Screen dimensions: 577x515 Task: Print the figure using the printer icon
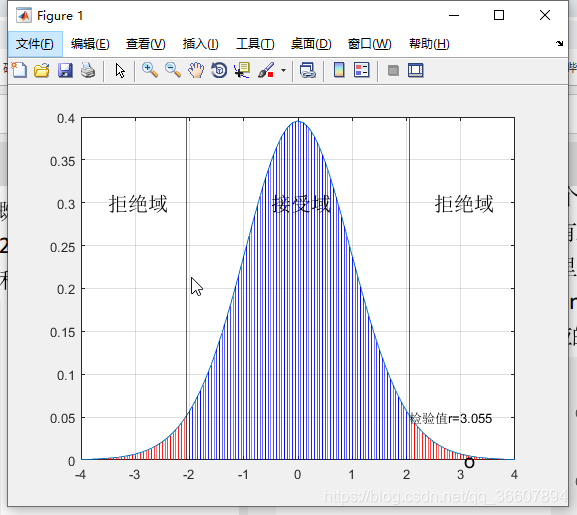[x=88, y=70]
